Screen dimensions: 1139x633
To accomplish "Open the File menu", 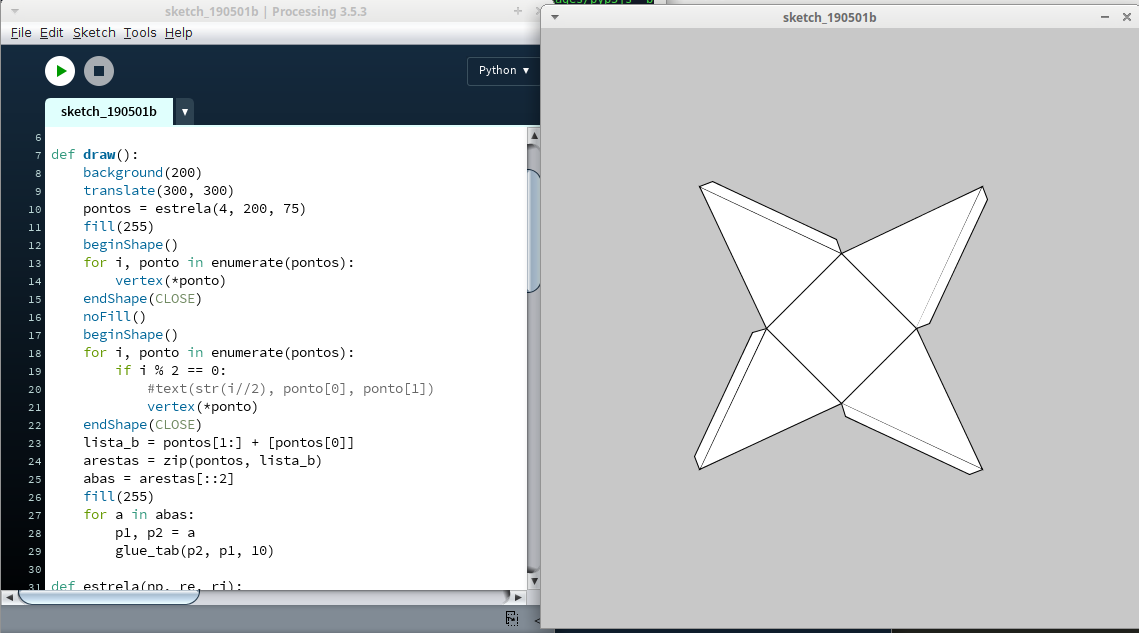I will pyautogui.click(x=21, y=33).
